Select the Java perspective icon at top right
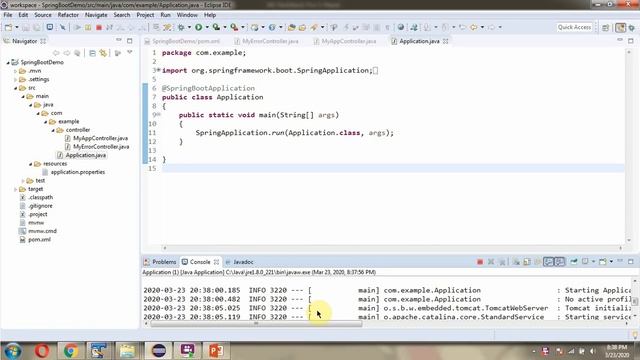 click(620, 27)
